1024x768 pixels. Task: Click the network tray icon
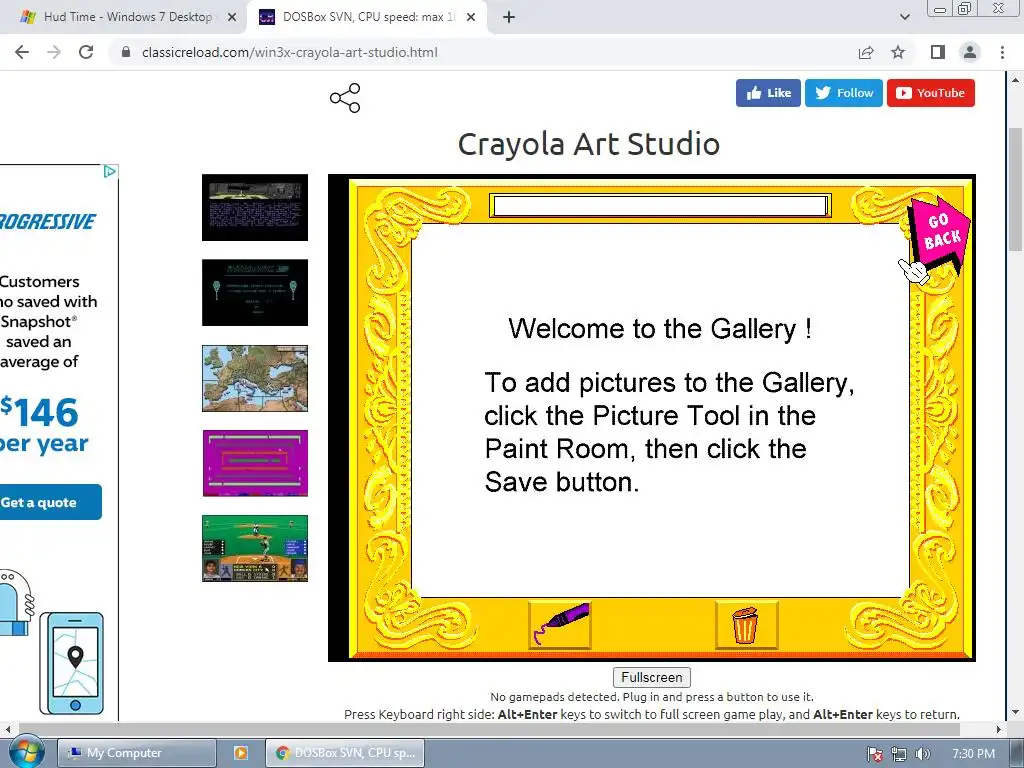click(x=899, y=754)
